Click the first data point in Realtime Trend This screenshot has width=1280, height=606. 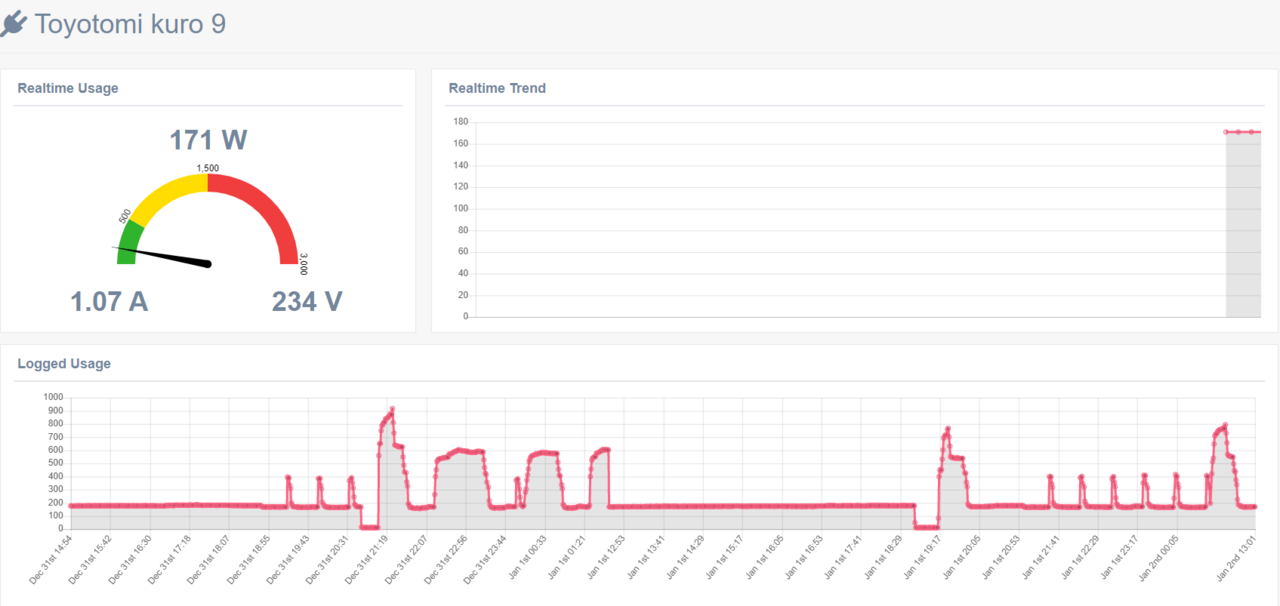(x=1227, y=132)
